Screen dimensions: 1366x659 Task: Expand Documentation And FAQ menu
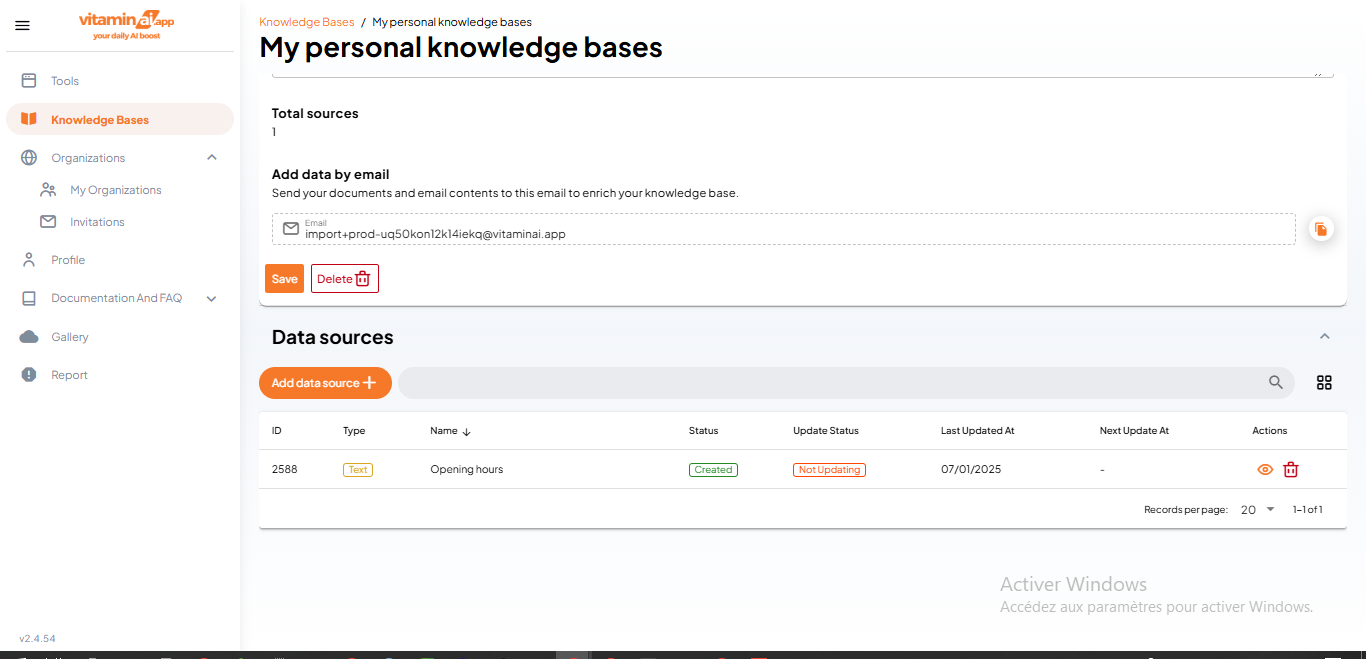pyautogui.click(x=211, y=298)
